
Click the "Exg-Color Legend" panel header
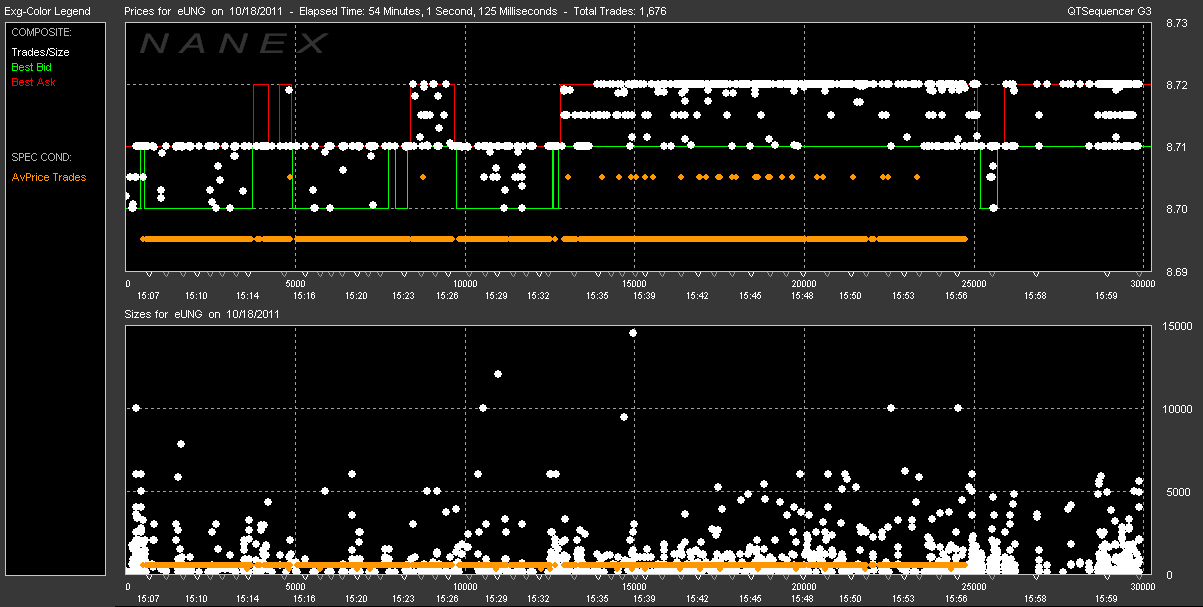point(47,11)
